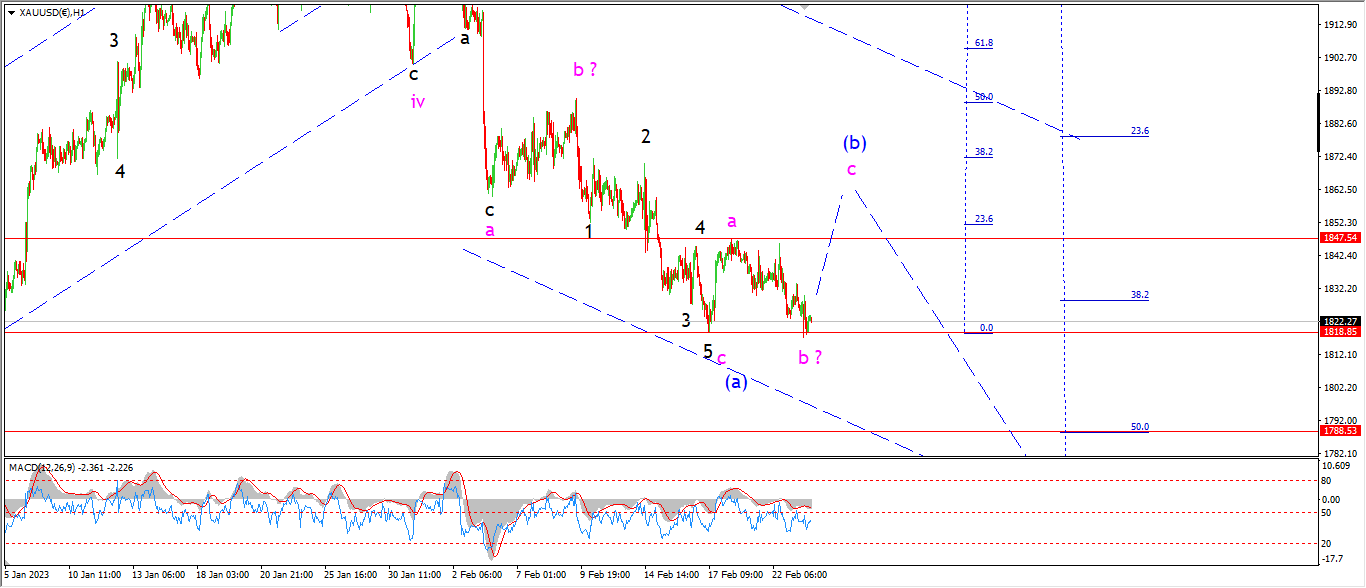Viewport: 1366px width, 588px height.
Task: Select the black wave 2 label
Action: (646, 136)
